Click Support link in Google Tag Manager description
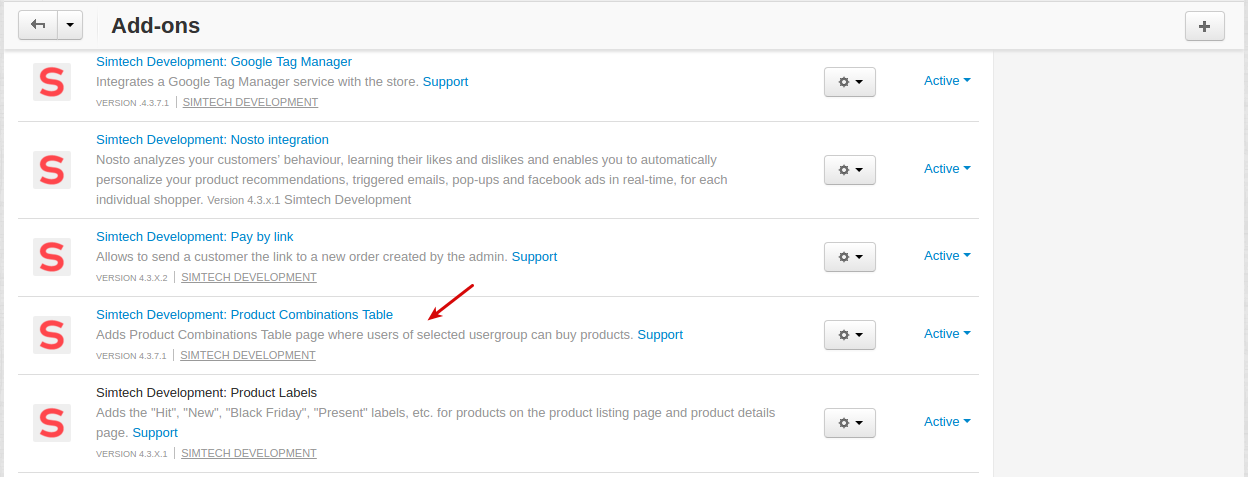 pos(445,82)
